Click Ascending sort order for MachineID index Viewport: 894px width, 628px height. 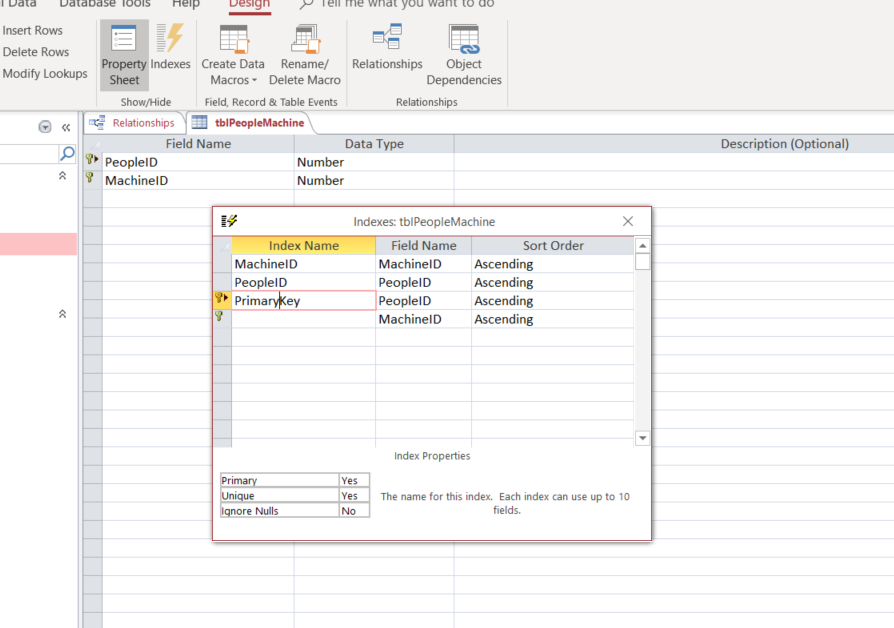click(552, 264)
